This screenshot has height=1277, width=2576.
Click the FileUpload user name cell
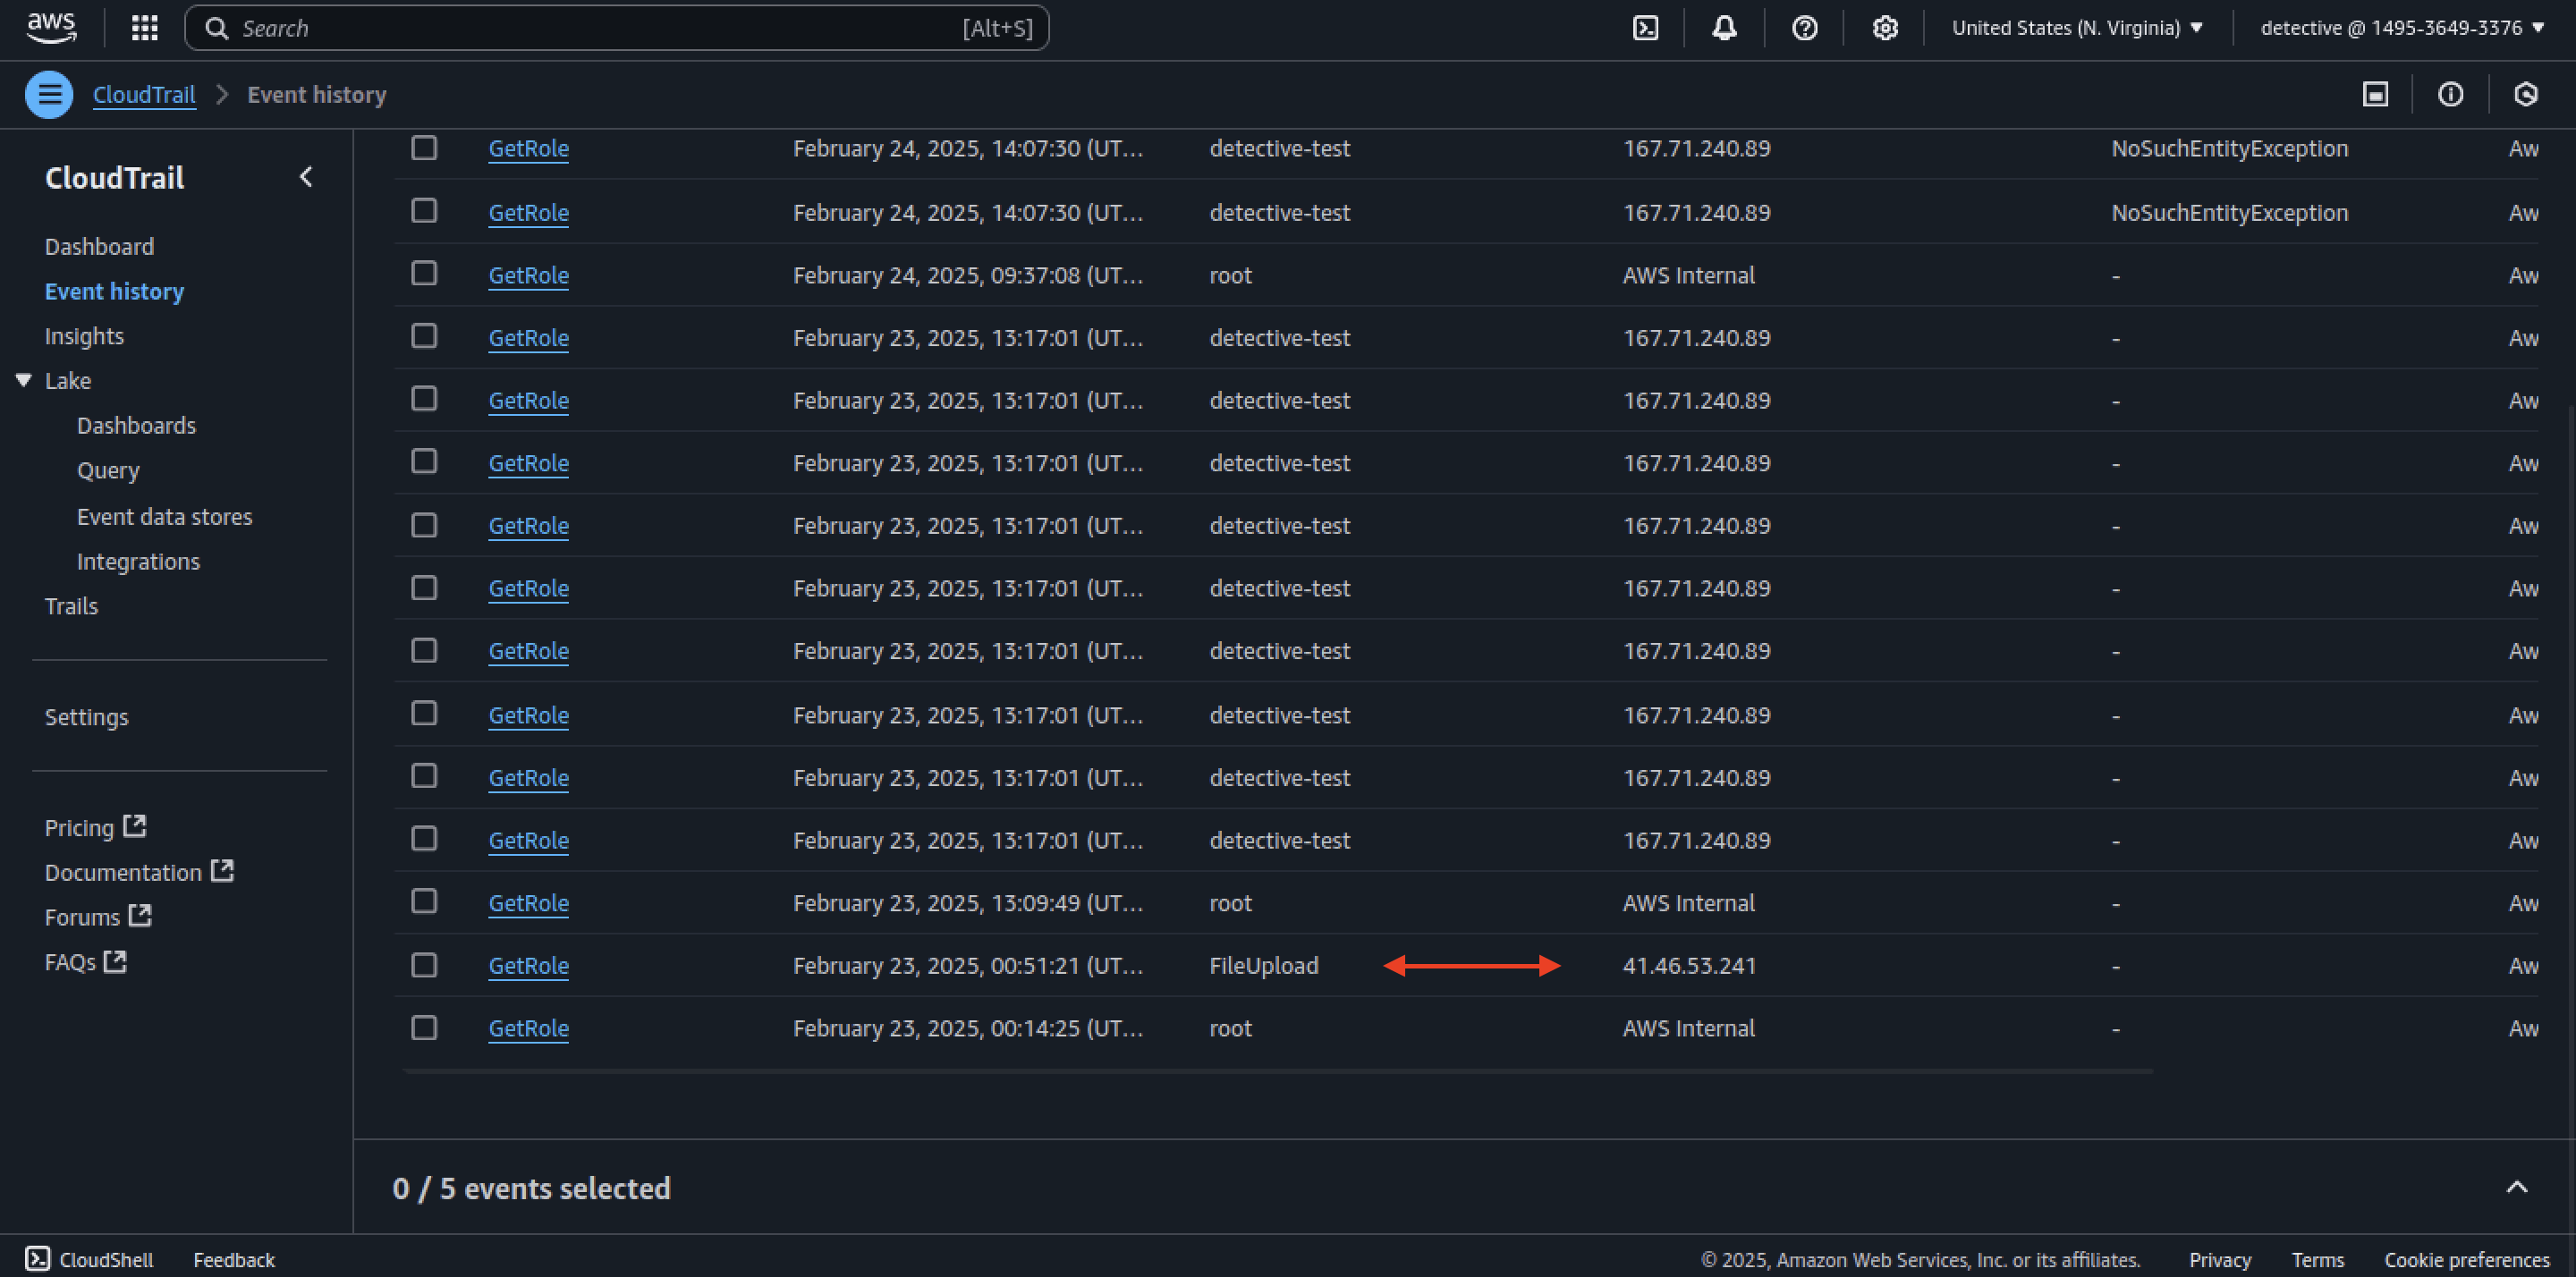[1263, 966]
